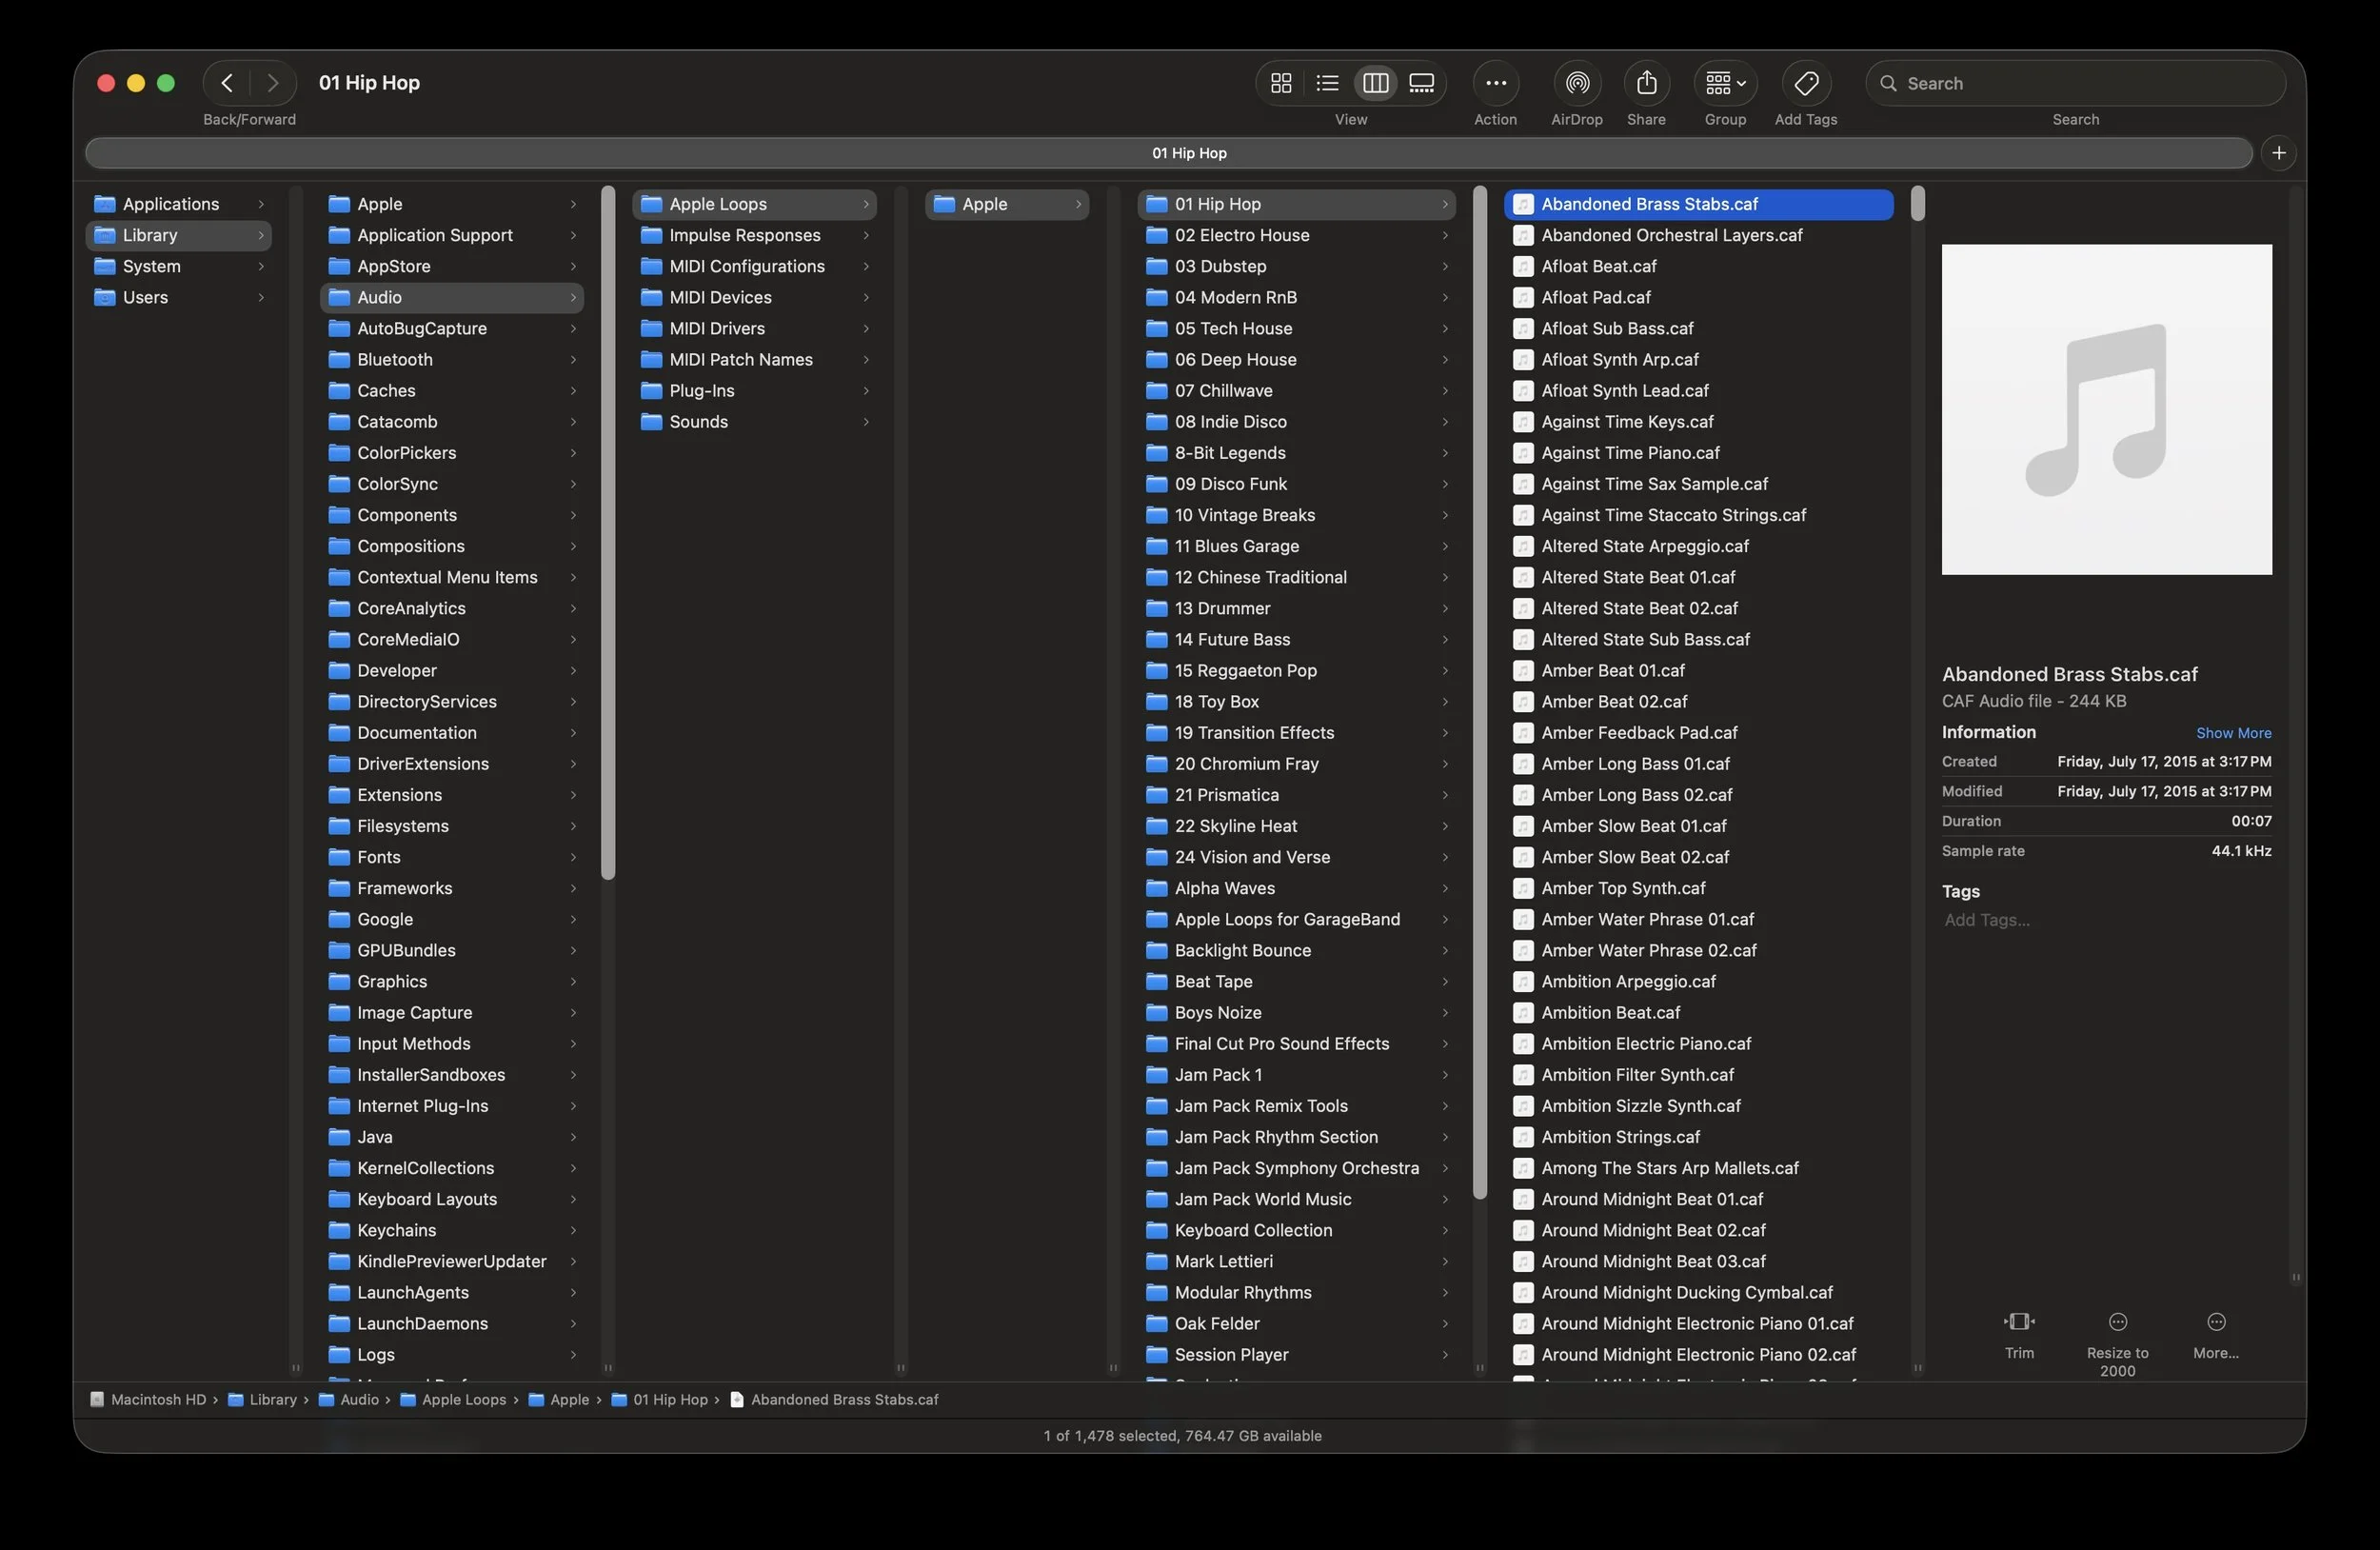Click the Share toolbar icon

tap(1646, 83)
